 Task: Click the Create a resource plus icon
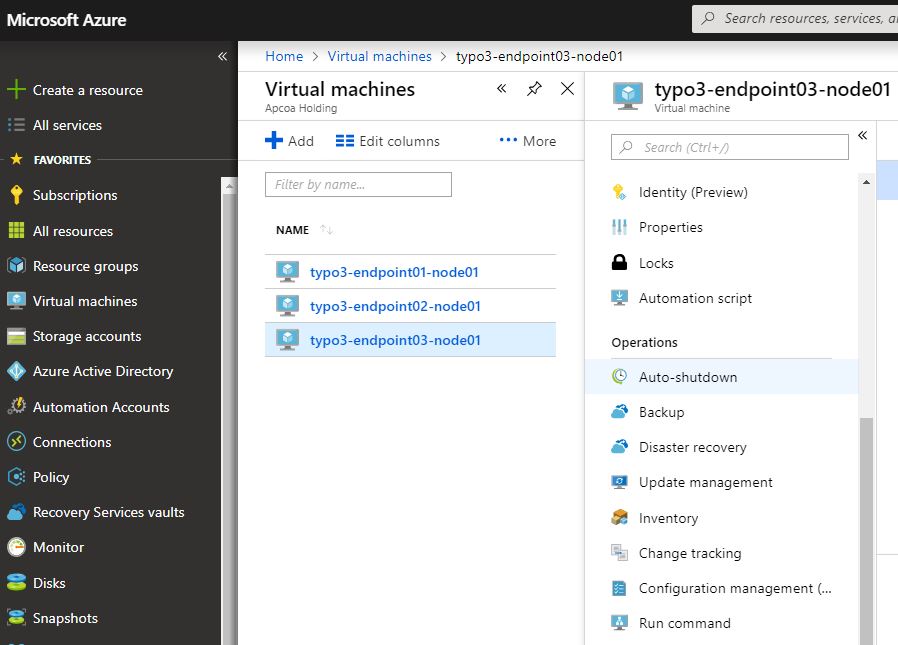16,90
